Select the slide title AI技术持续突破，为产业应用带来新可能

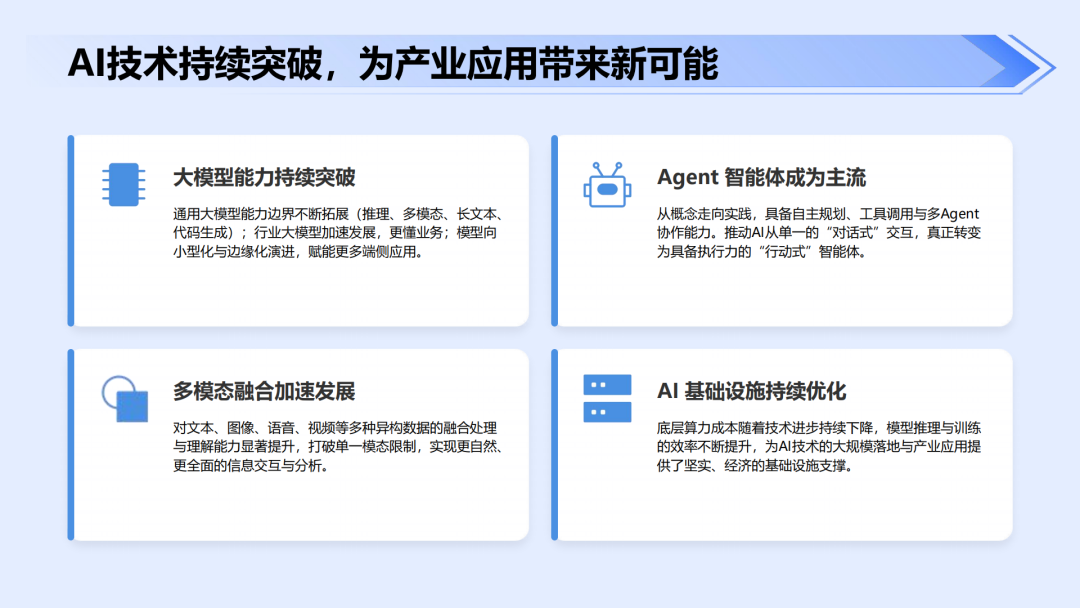tap(393, 64)
